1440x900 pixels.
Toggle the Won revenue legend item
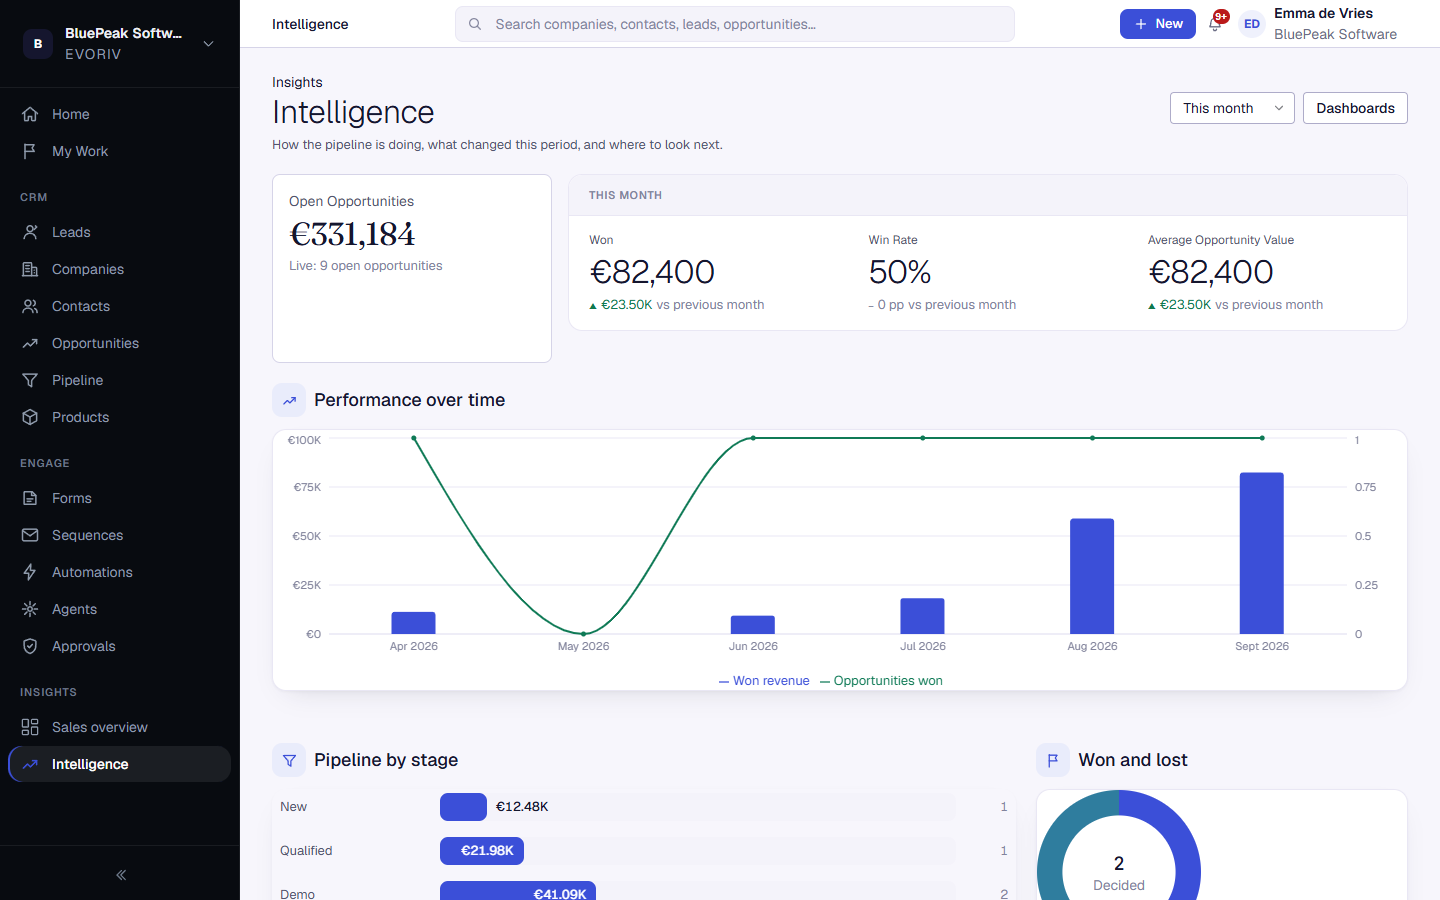pyautogui.click(x=764, y=681)
